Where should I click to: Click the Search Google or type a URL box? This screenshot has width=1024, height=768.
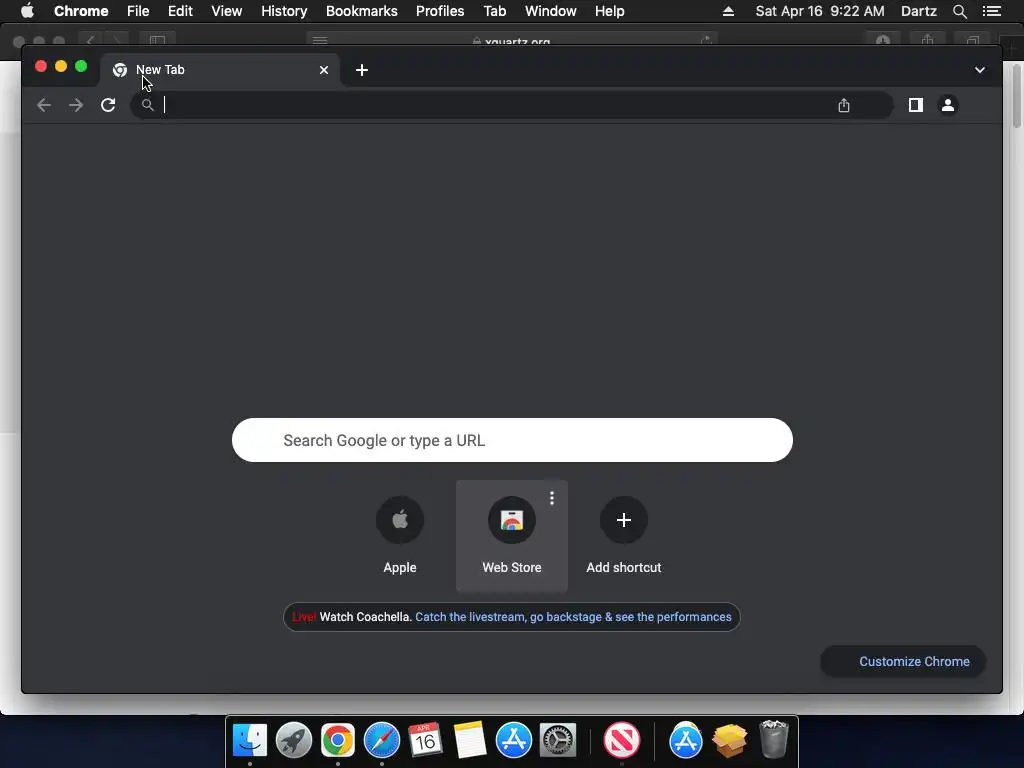click(x=512, y=440)
